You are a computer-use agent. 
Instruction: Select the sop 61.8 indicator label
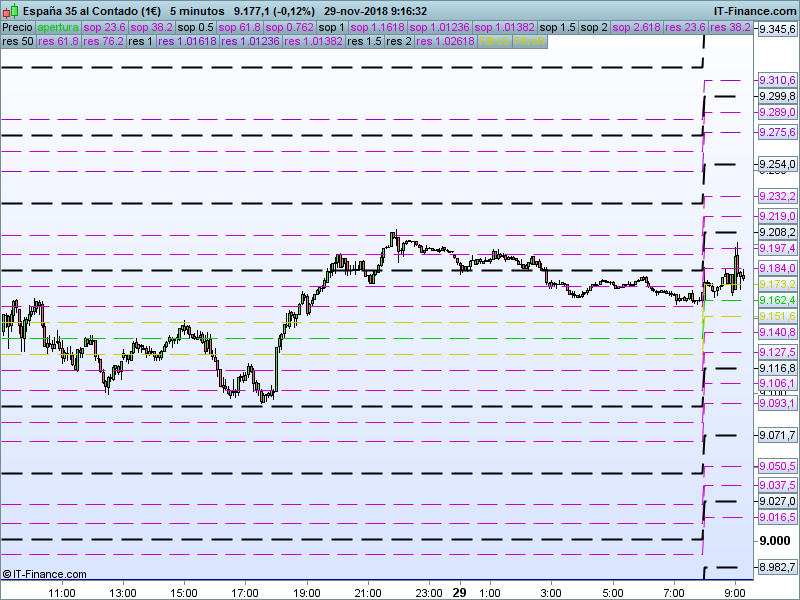pyautogui.click(x=239, y=28)
